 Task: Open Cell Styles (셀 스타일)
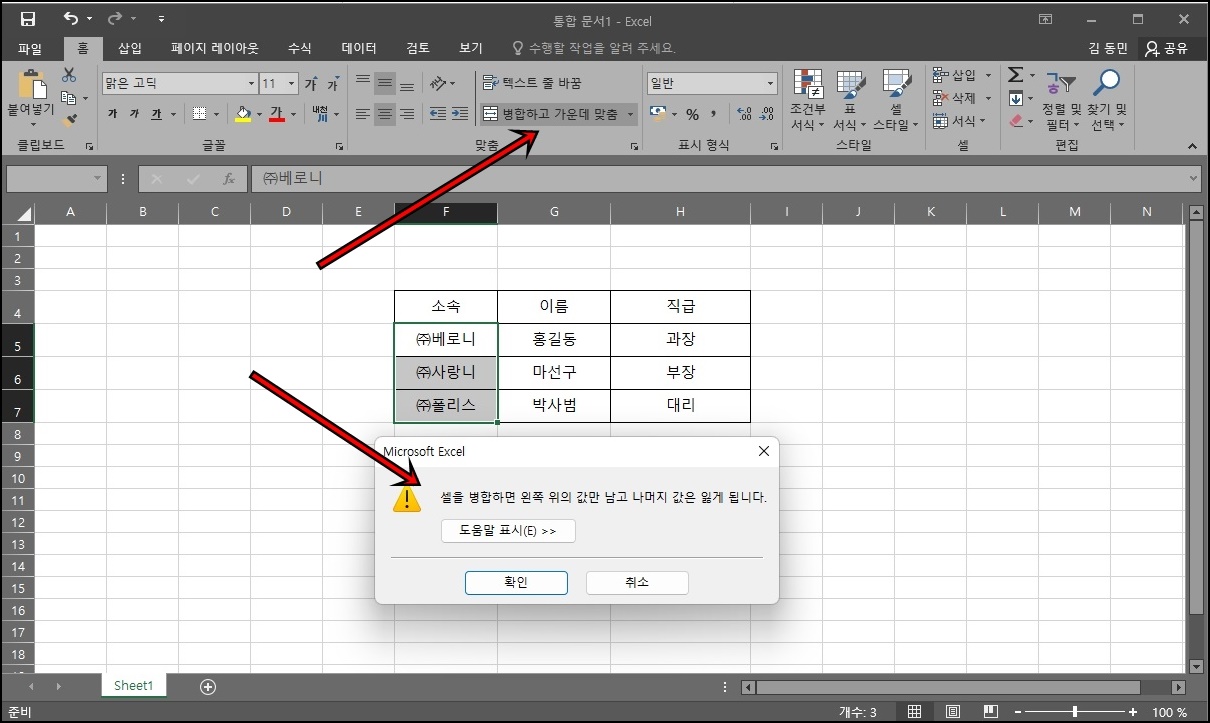pos(895,100)
